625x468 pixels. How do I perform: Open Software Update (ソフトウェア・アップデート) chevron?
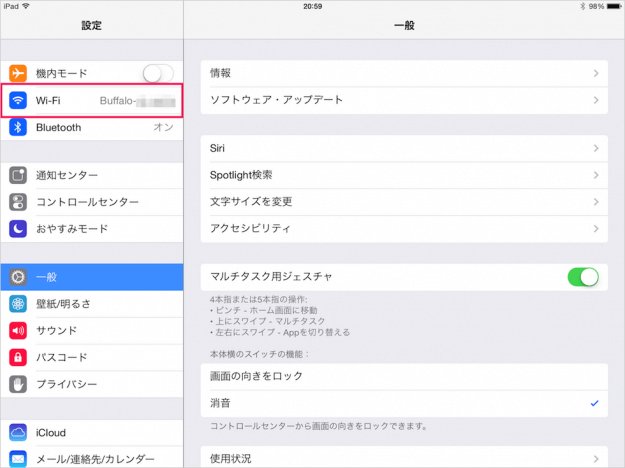pyautogui.click(x=595, y=100)
